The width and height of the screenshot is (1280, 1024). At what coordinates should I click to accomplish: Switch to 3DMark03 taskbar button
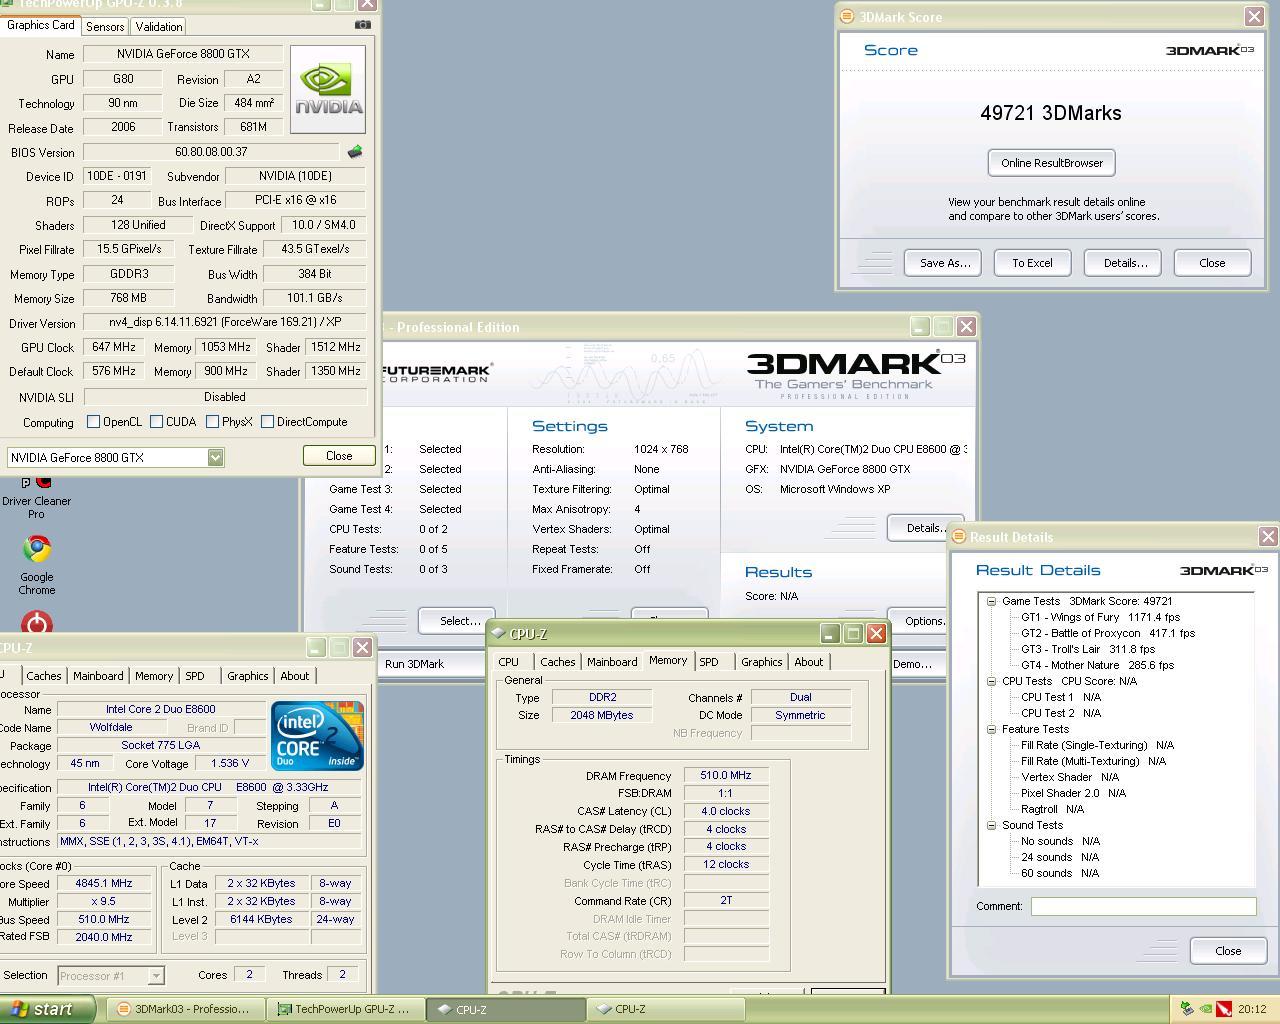click(186, 1009)
